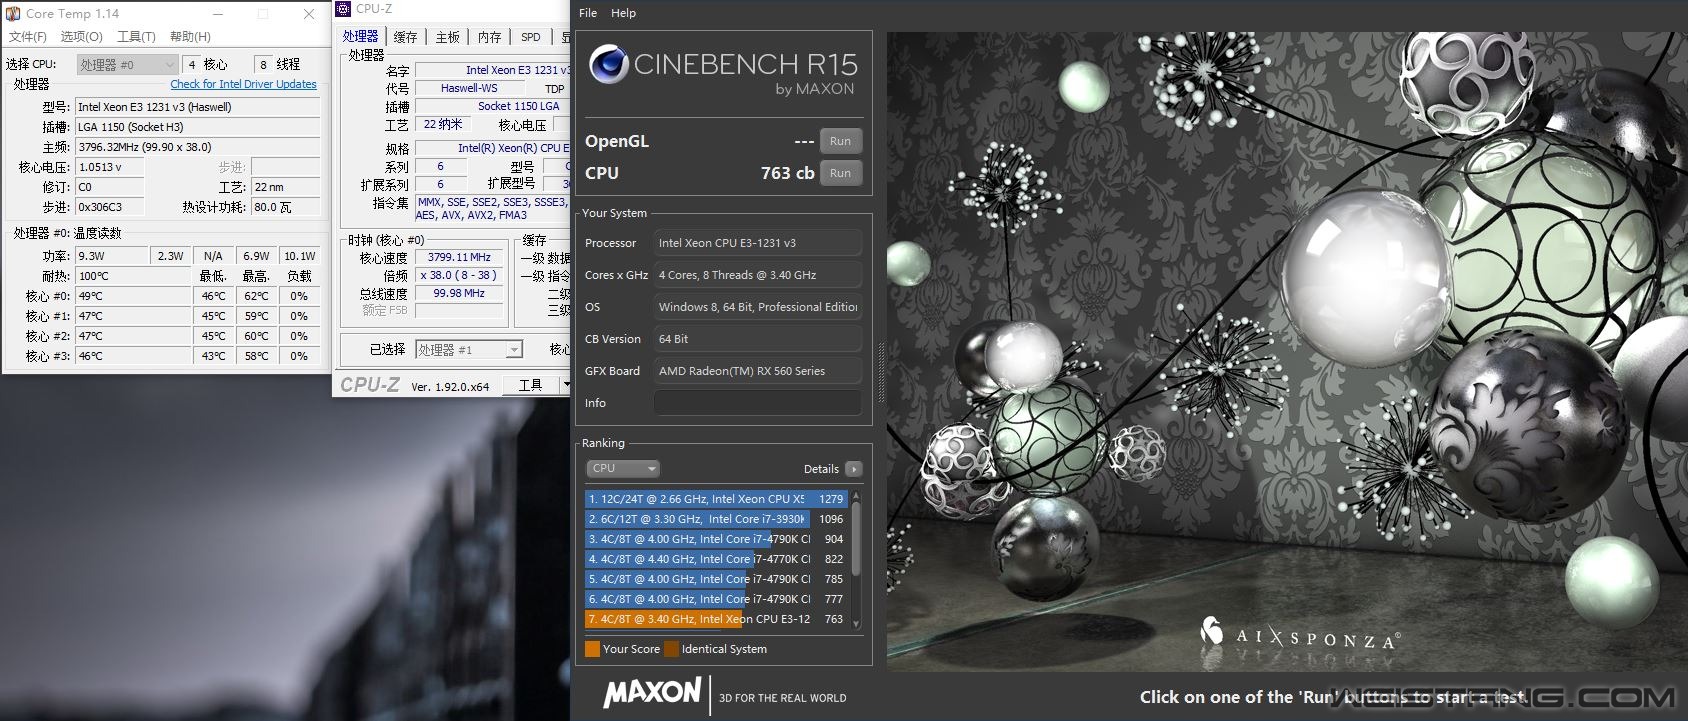This screenshot has height=721, width=1688.
Task: Open the 选择 CPU dropdown in Core Temp
Action: (x=127, y=64)
